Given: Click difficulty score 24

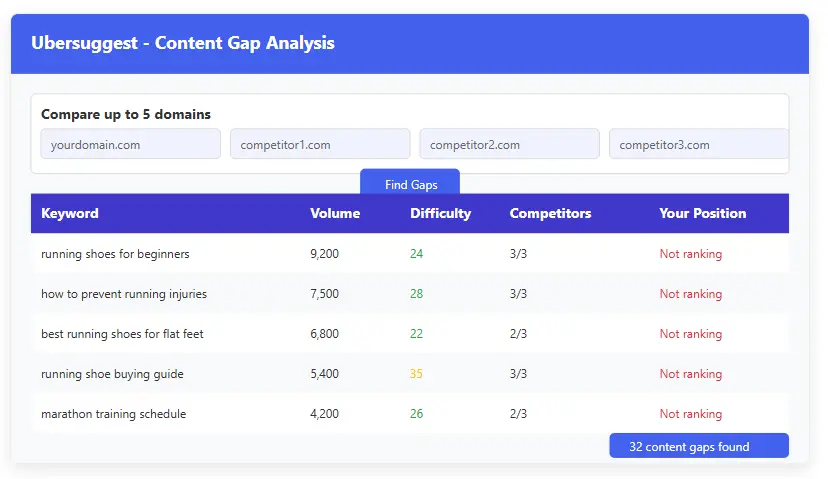Looking at the screenshot, I should click(x=417, y=254).
